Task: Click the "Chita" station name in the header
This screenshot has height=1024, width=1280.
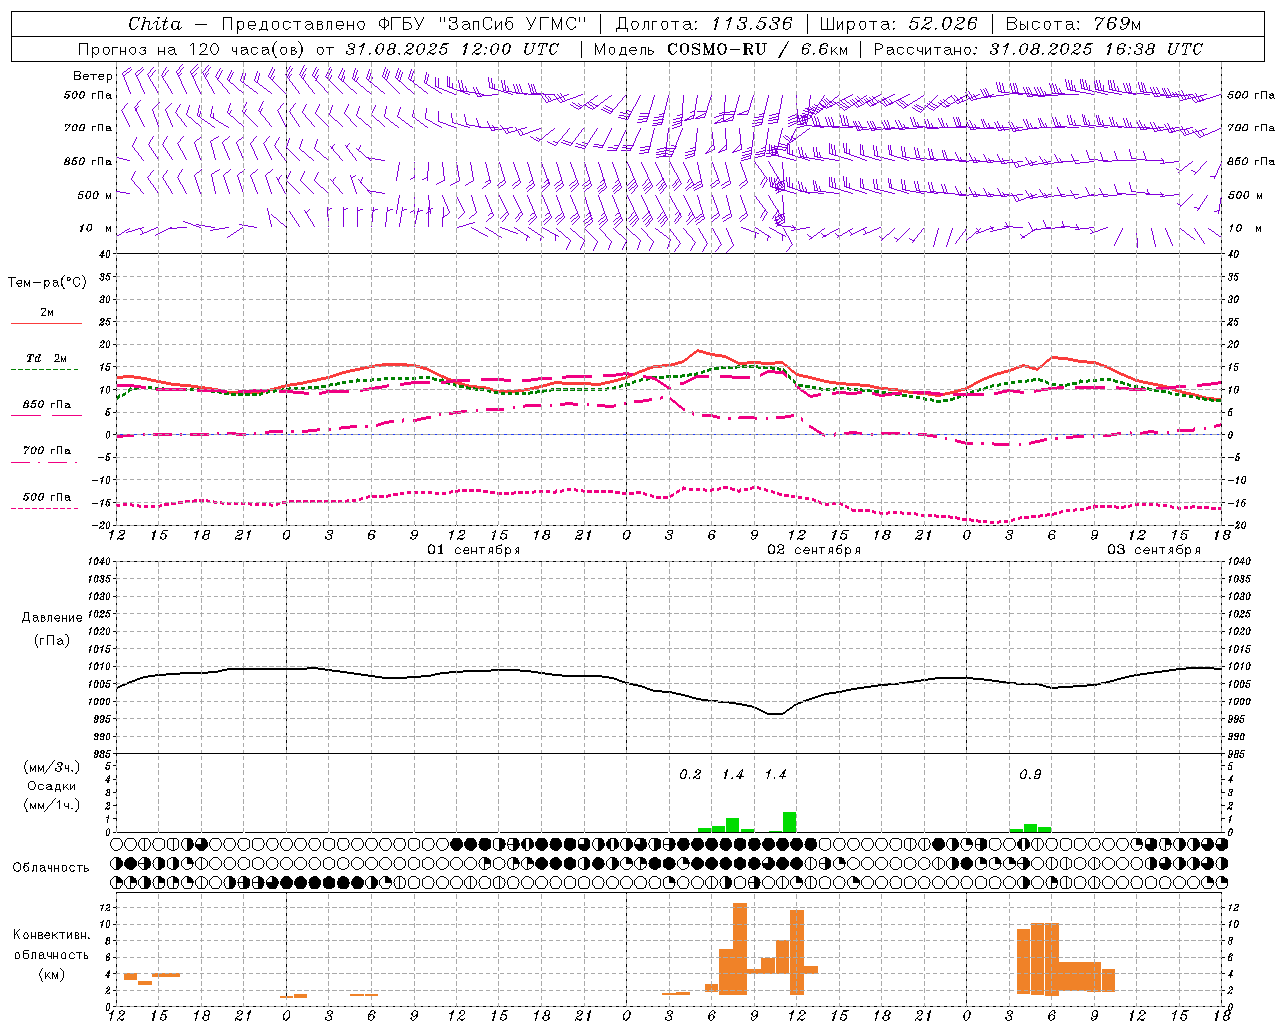Action: tap(155, 24)
